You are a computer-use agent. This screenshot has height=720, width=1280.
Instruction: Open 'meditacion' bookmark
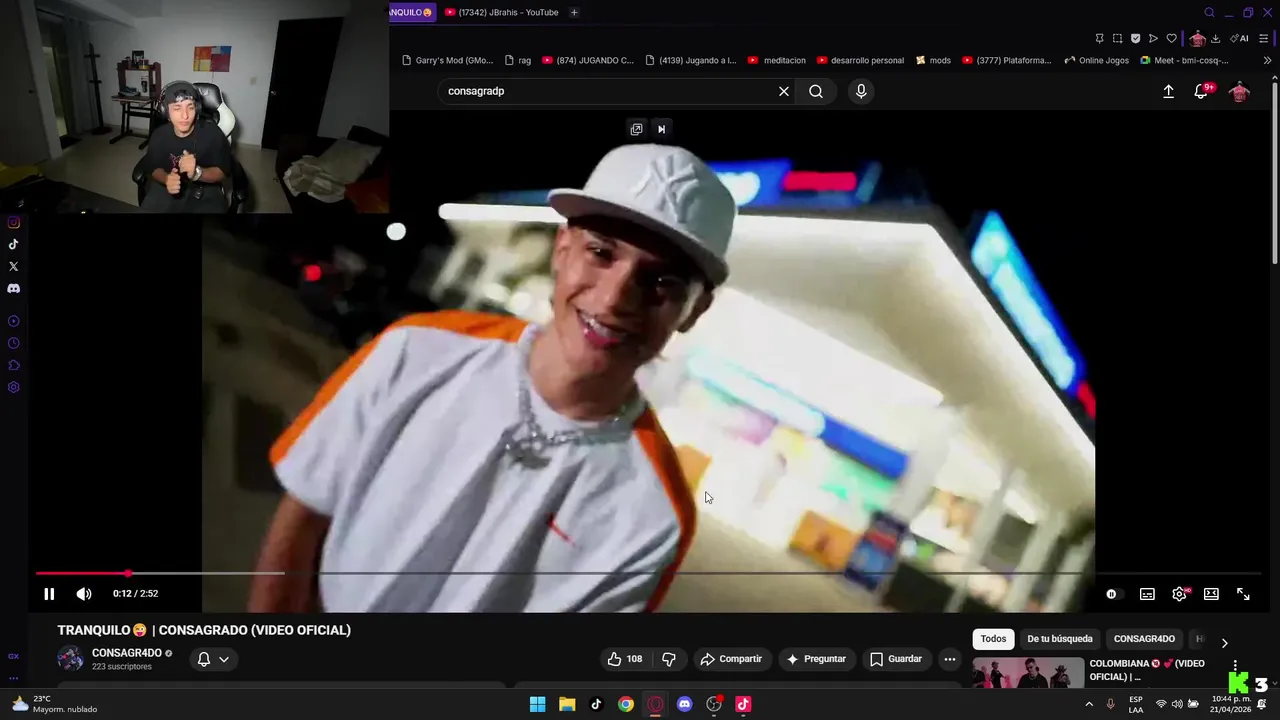point(777,60)
